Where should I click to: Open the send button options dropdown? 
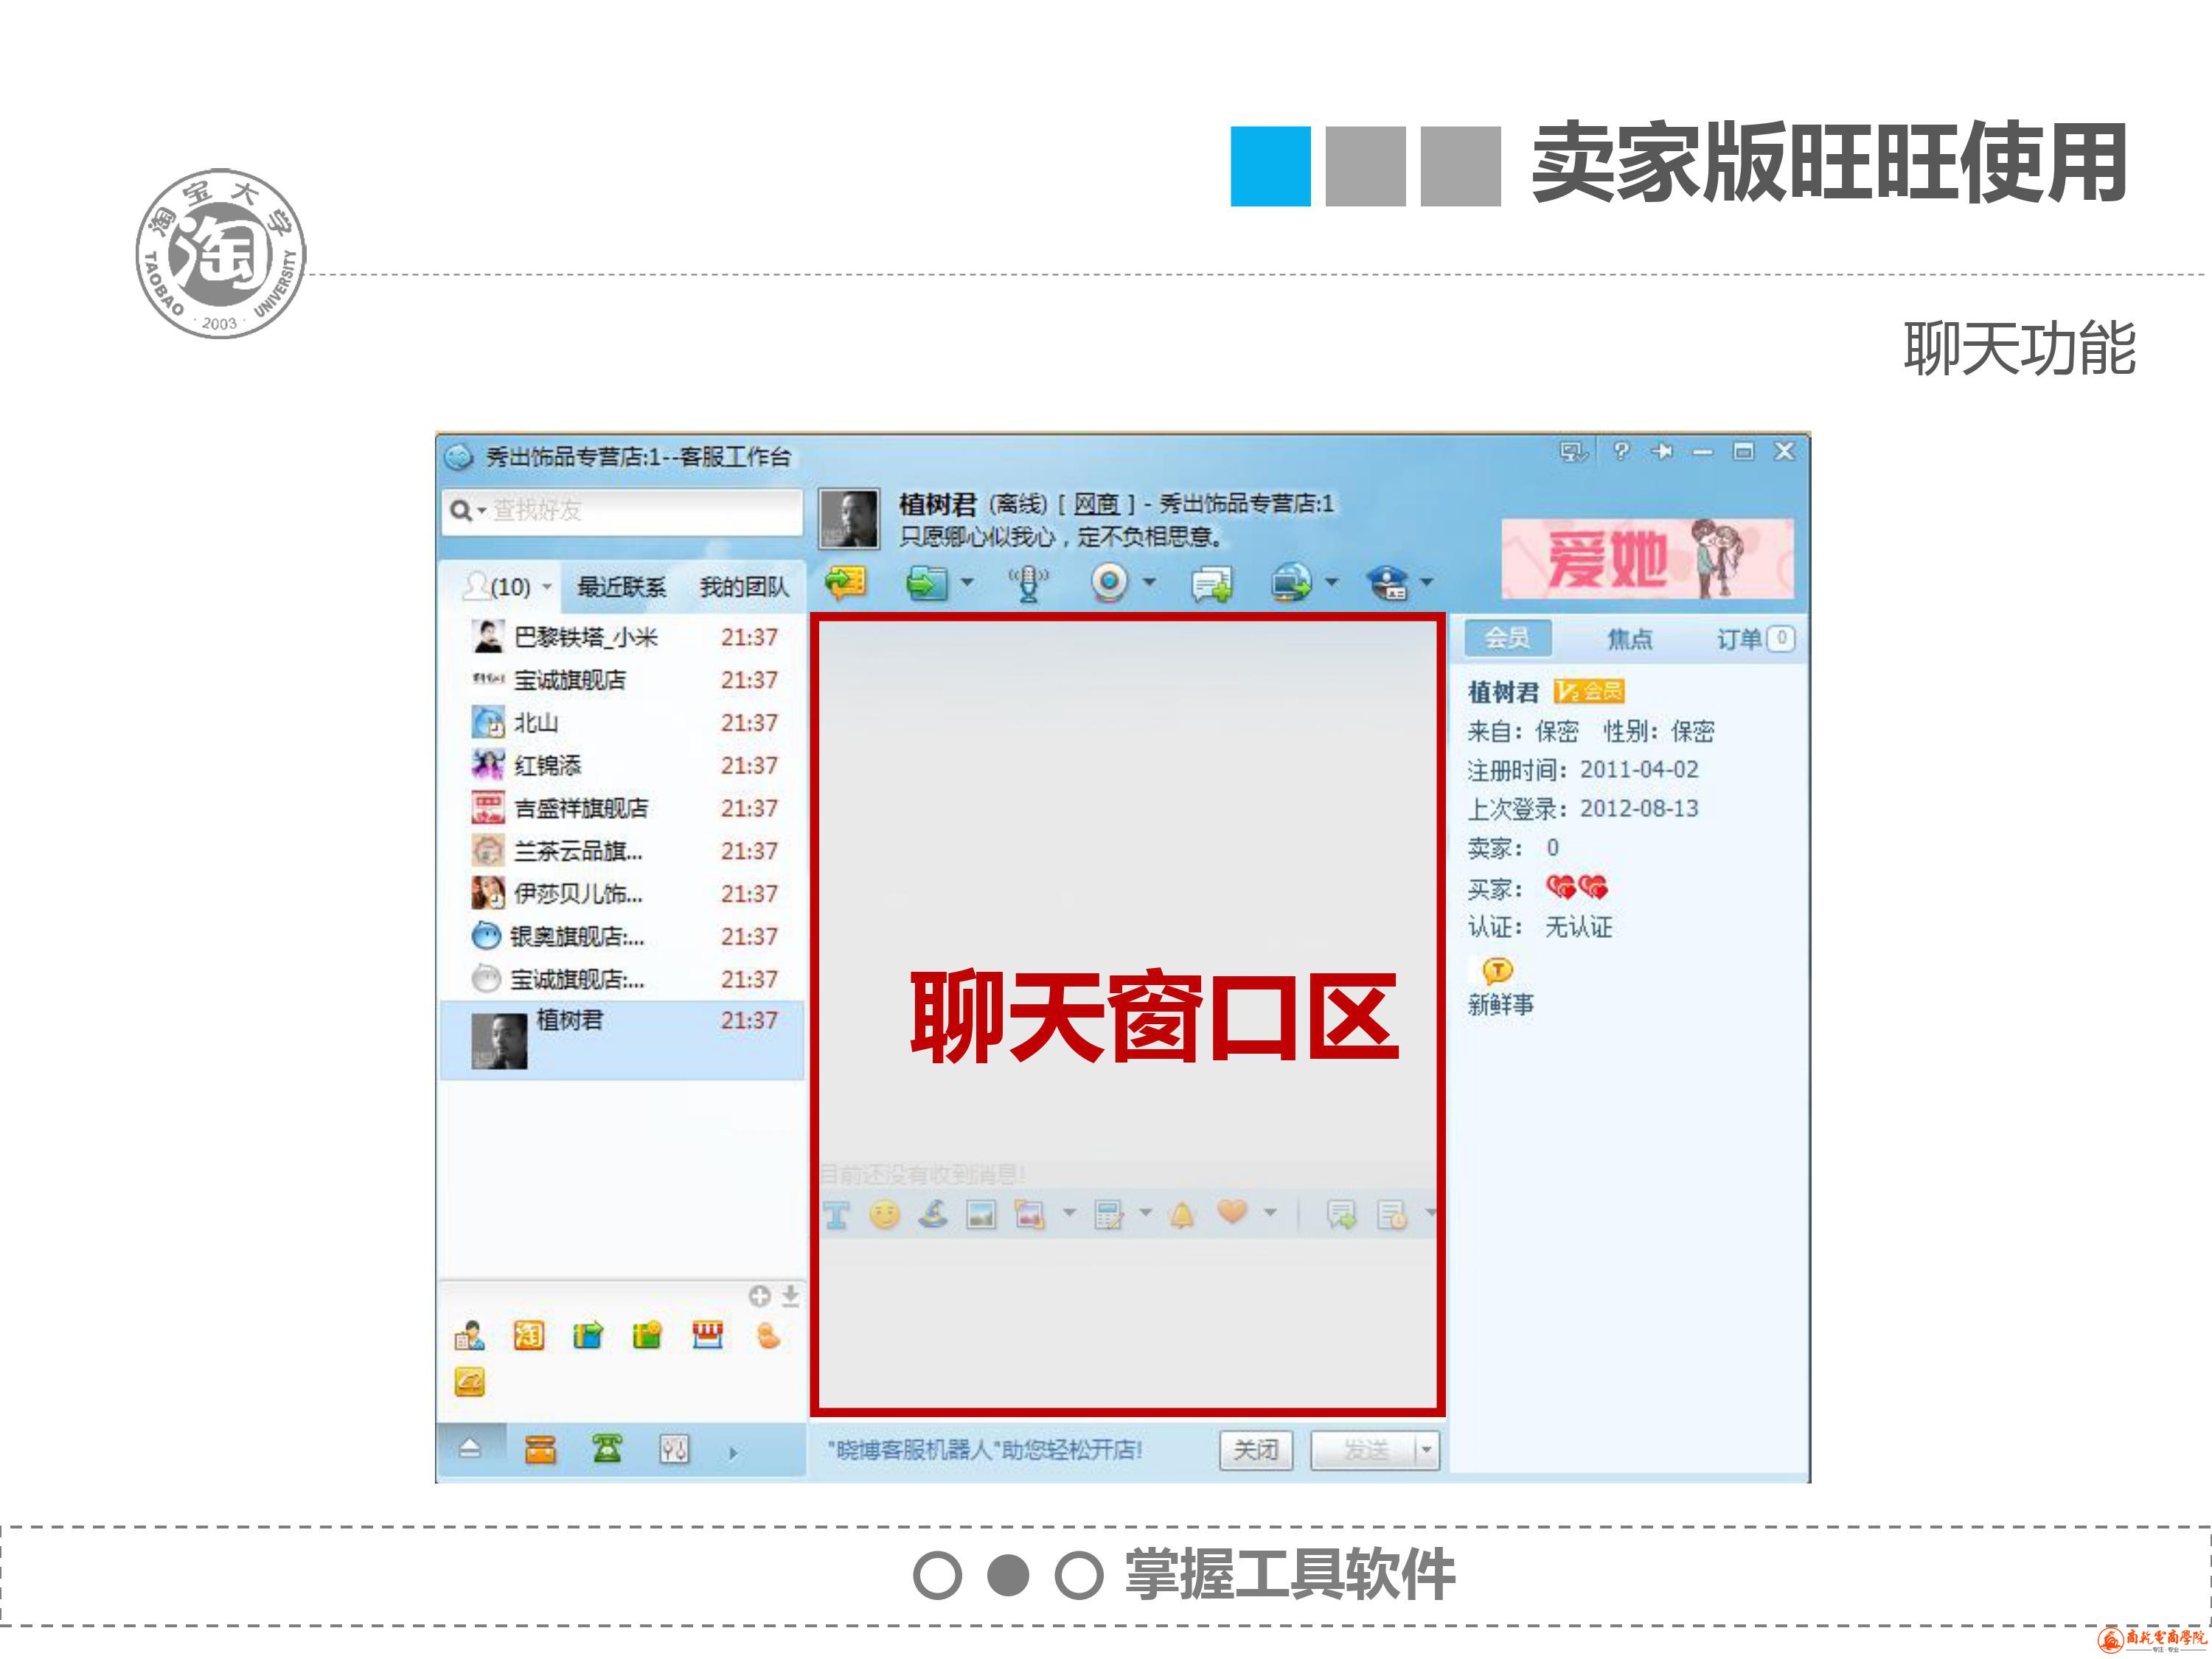[x=1427, y=1449]
